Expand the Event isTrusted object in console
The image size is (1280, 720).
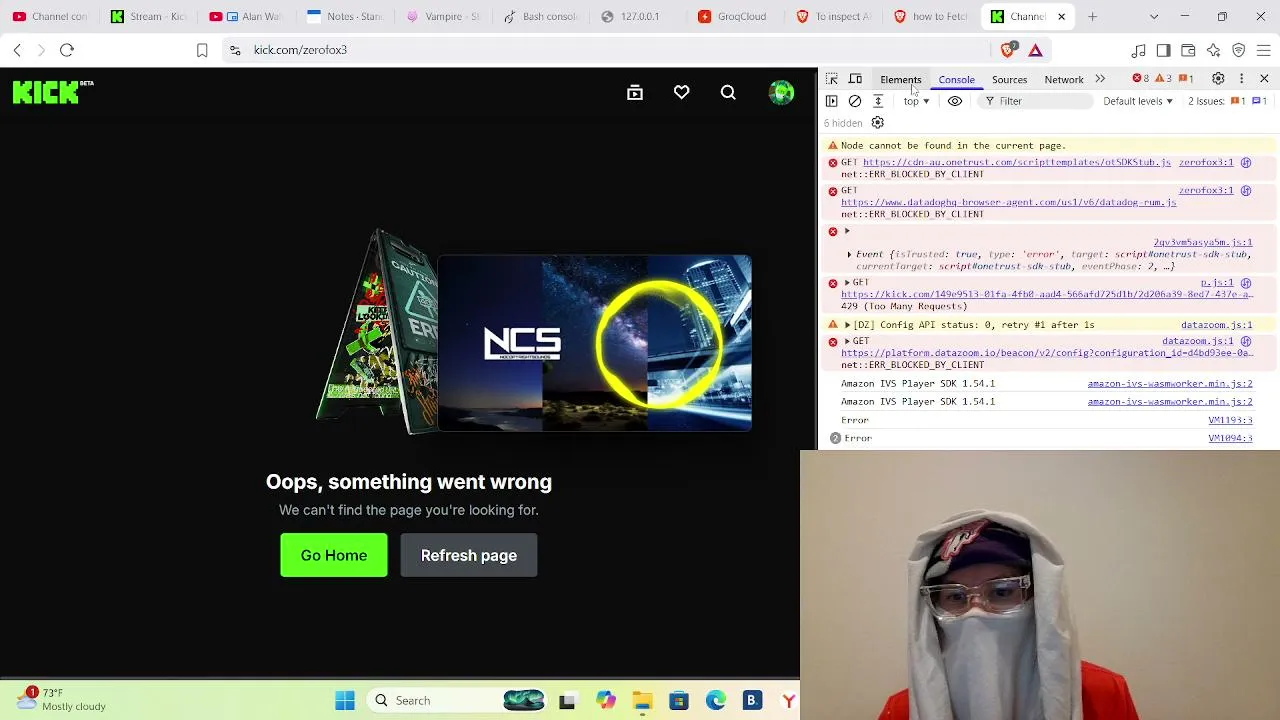(850, 255)
